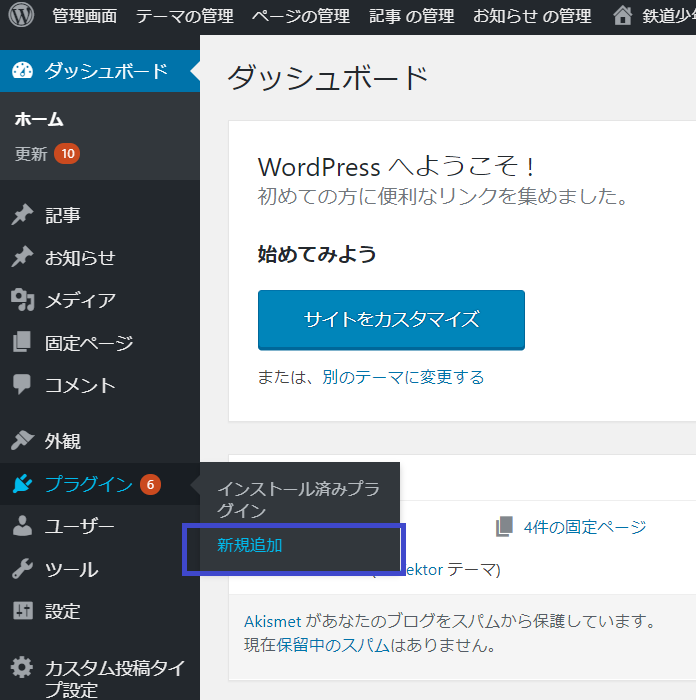Choose 新規追加 from the plugin flyout
This screenshot has width=696, height=700.
click(250, 545)
